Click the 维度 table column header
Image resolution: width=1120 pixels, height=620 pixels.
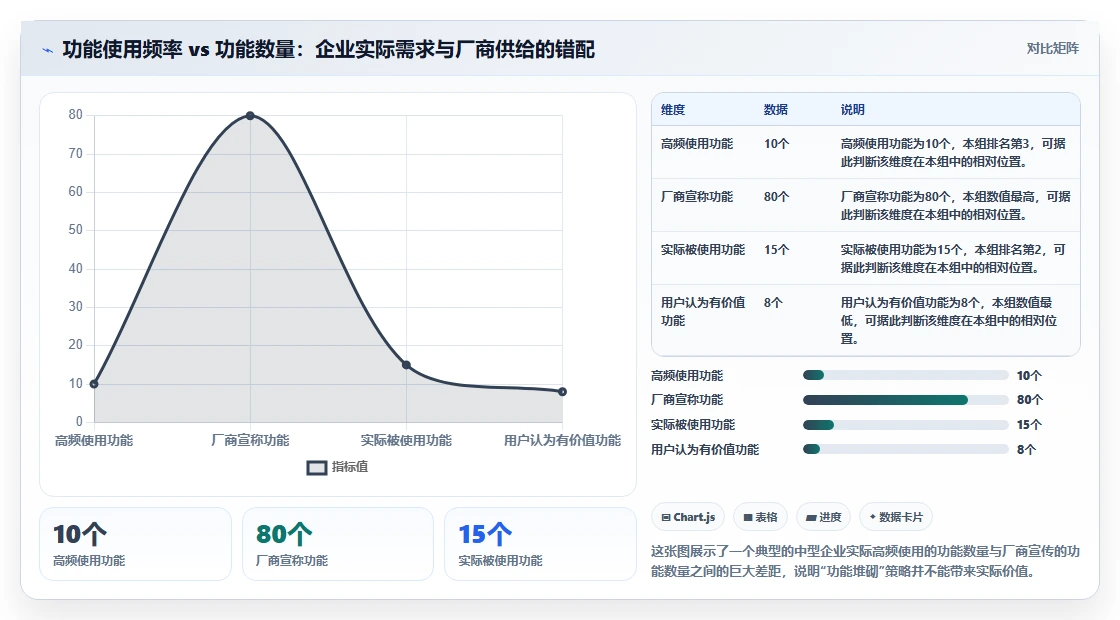pos(673,110)
